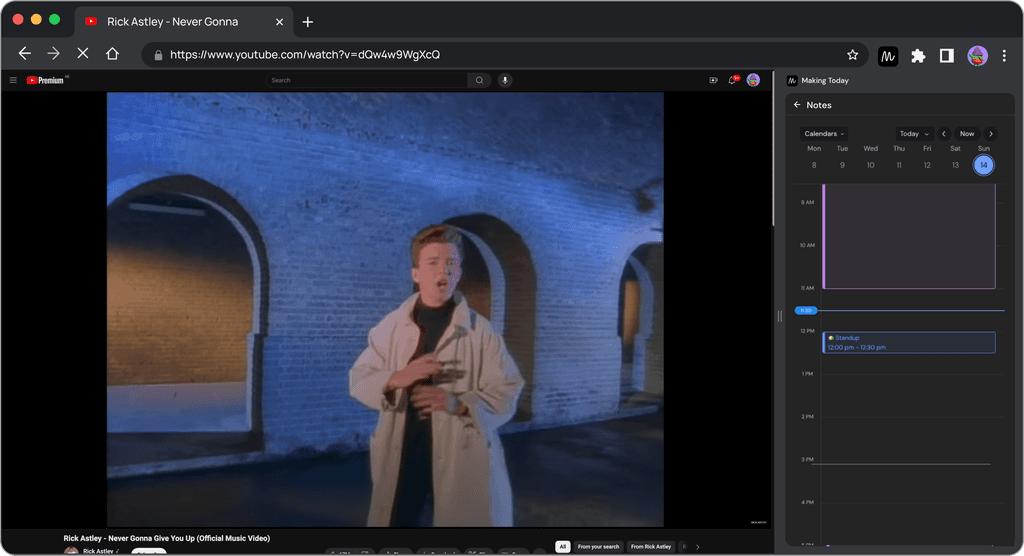
Task: Select the From Rick Astley chip
Action: coord(650,547)
